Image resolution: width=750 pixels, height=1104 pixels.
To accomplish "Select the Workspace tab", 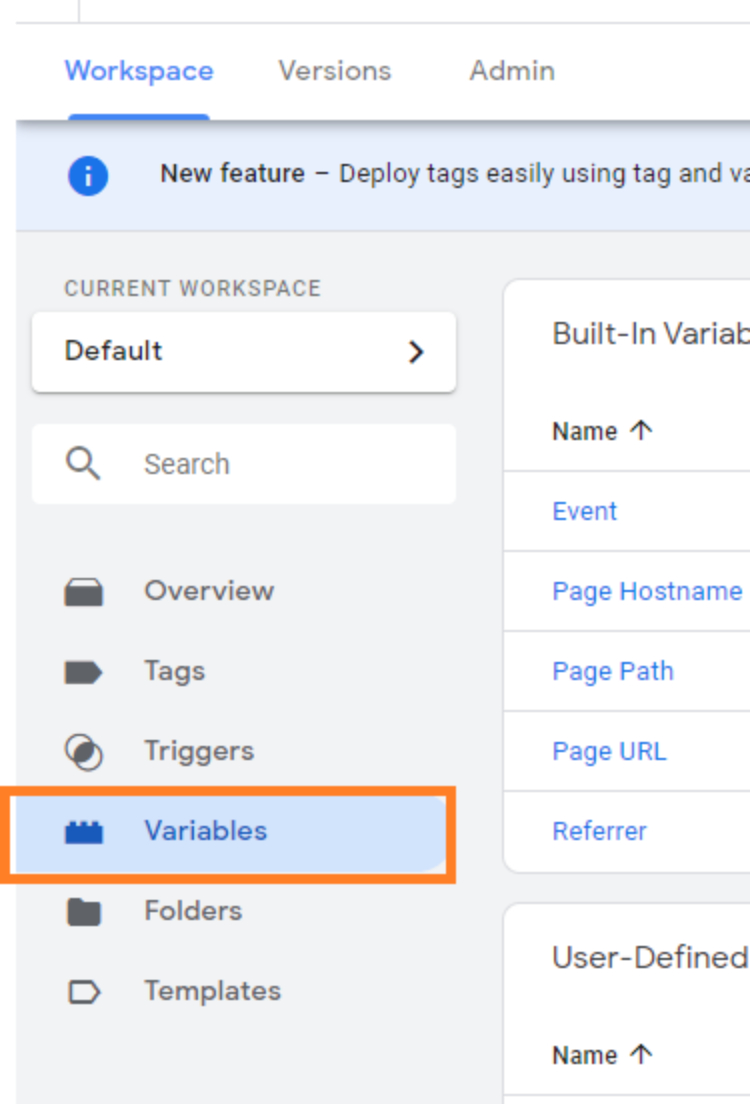I will point(139,71).
